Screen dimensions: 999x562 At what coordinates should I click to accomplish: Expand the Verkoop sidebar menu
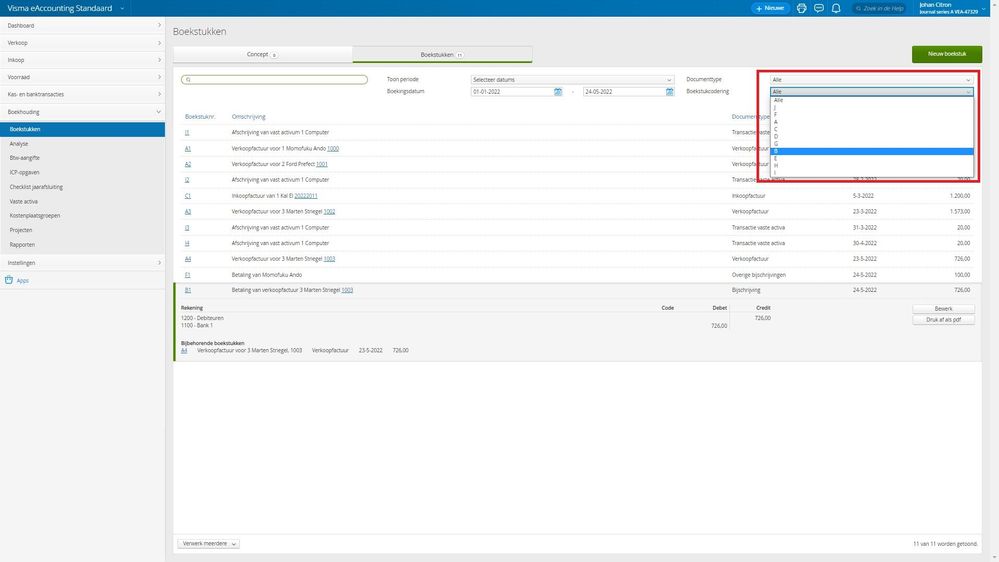coord(82,43)
